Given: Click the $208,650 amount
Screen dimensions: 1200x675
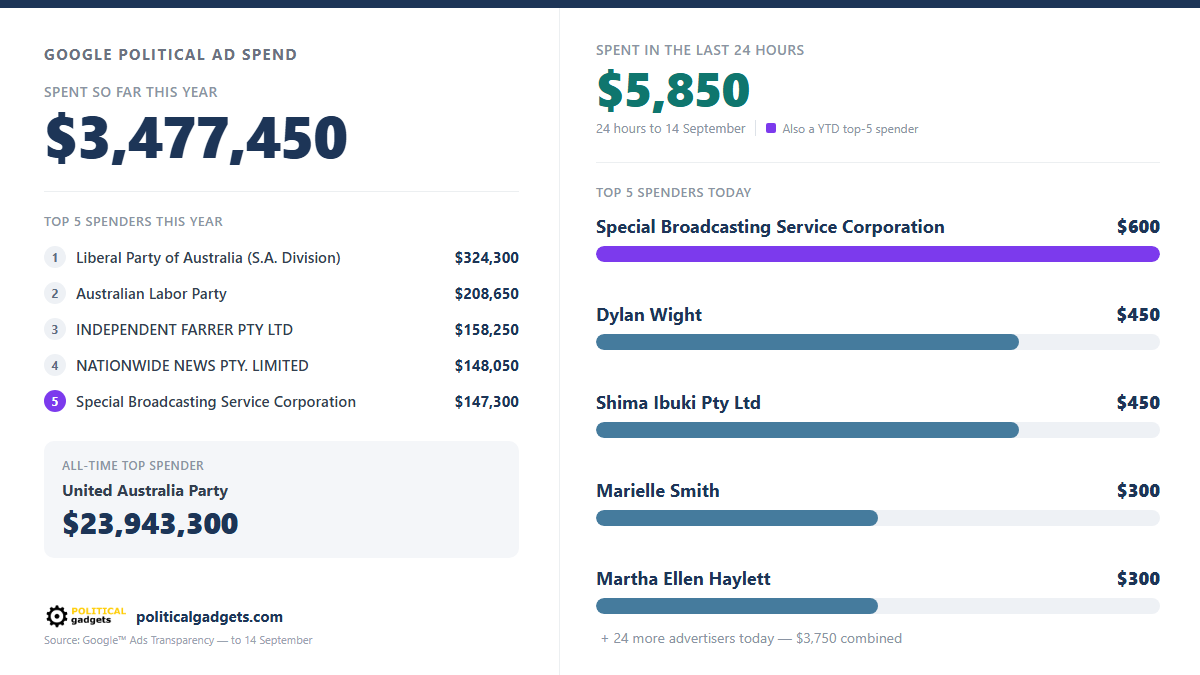Looking at the screenshot, I should (x=487, y=294).
